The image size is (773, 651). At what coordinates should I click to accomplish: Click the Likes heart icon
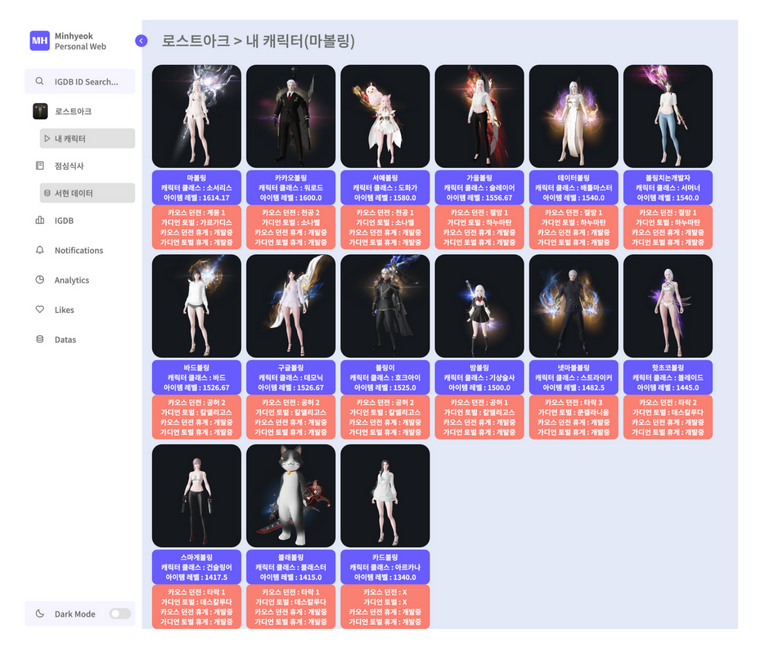(40, 309)
